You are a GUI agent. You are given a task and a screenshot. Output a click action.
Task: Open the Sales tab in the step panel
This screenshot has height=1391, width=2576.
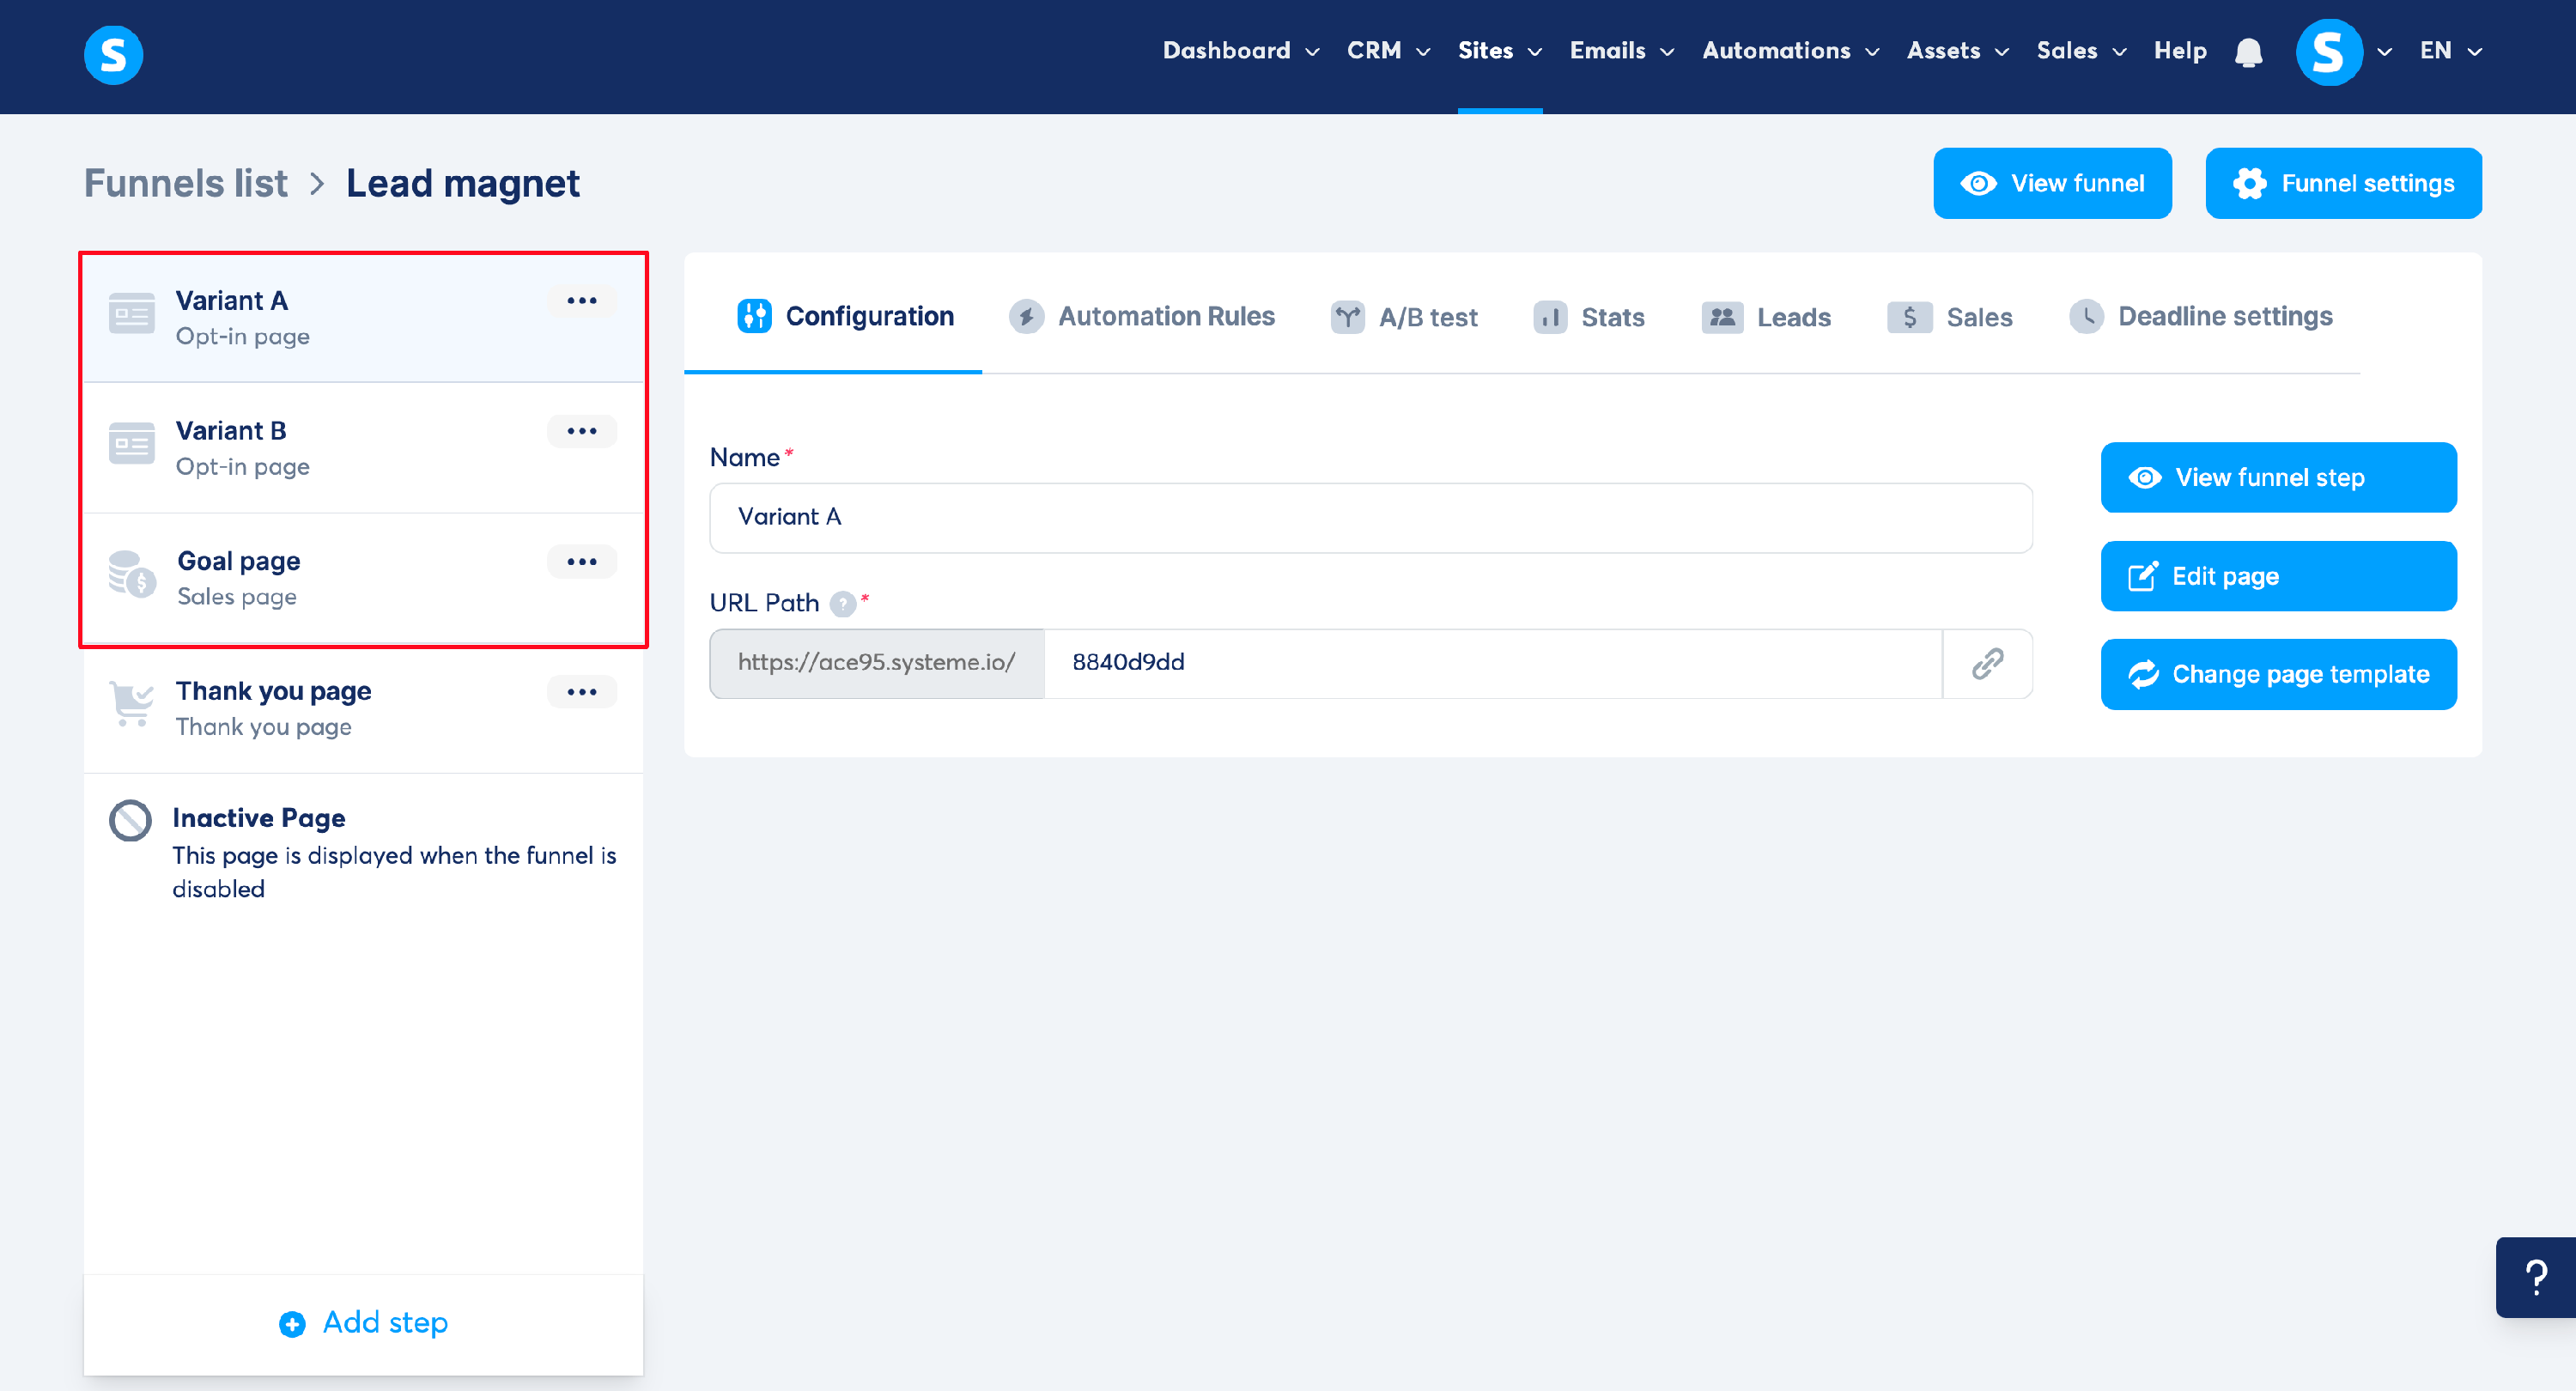(x=1949, y=317)
